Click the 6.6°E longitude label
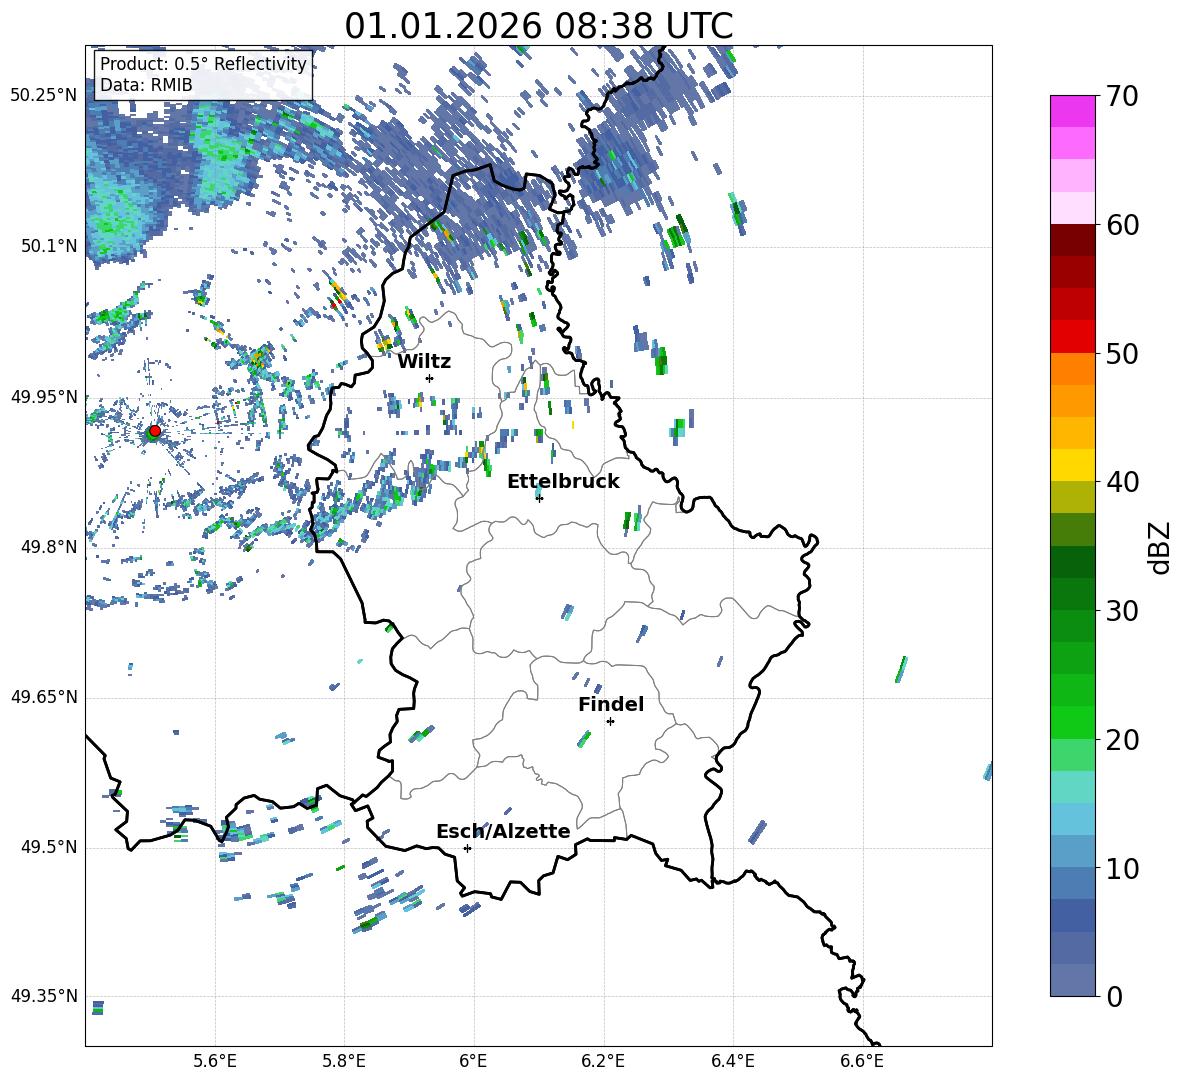1184x1081 pixels. pos(862,1061)
